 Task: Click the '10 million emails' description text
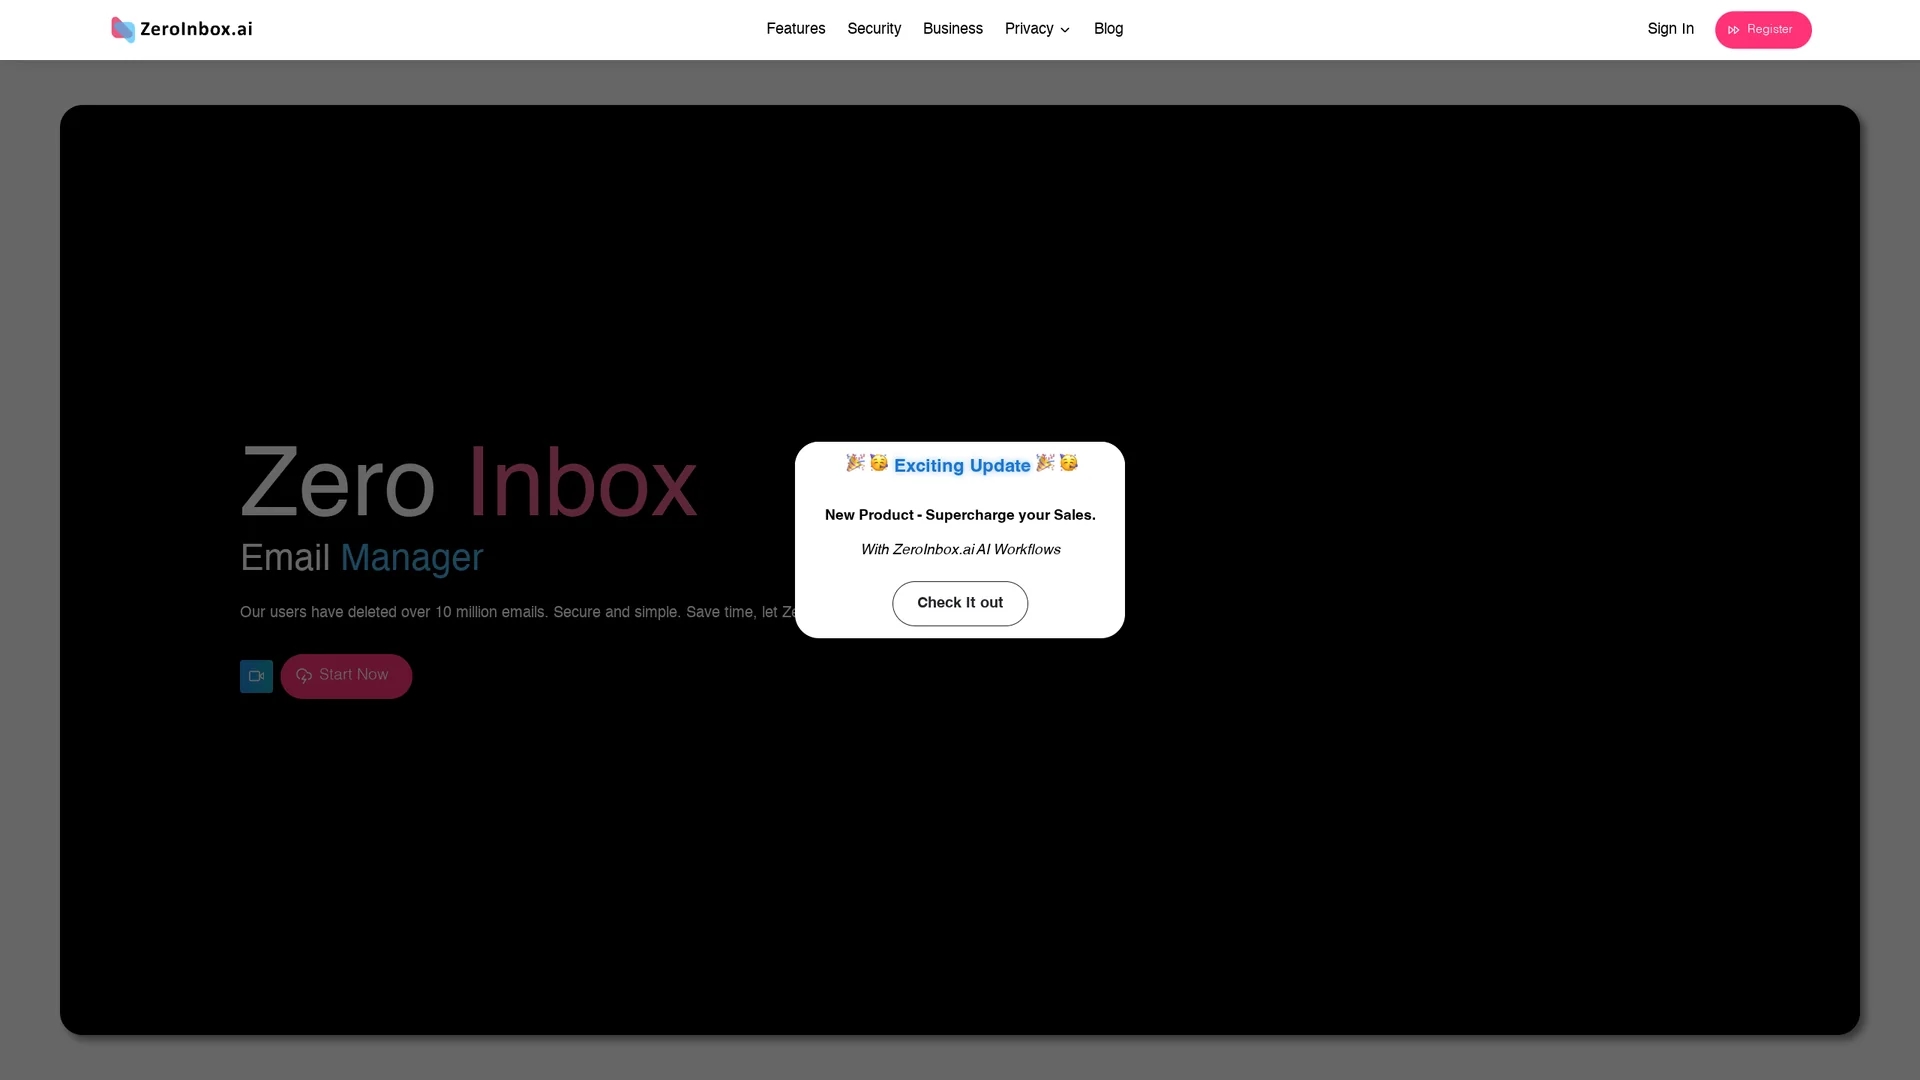click(518, 612)
